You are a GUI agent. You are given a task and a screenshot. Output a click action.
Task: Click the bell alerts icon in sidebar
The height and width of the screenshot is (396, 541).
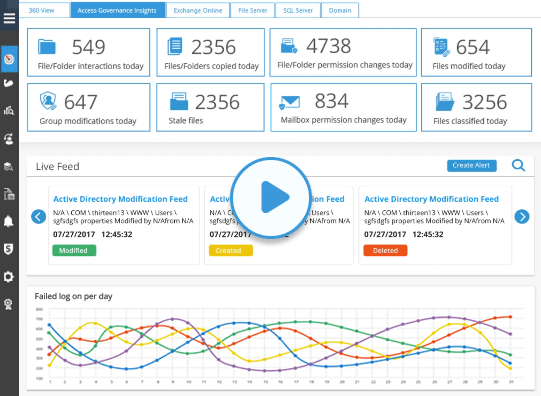pyautogui.click(x=9, y=221)
